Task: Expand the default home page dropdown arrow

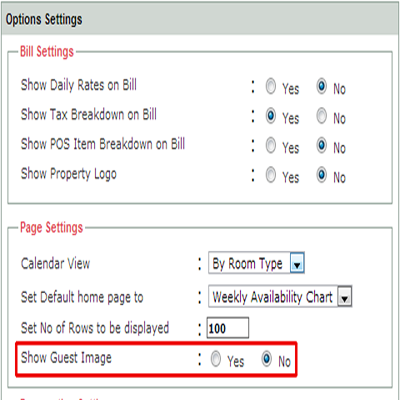Action: point(345,296)
